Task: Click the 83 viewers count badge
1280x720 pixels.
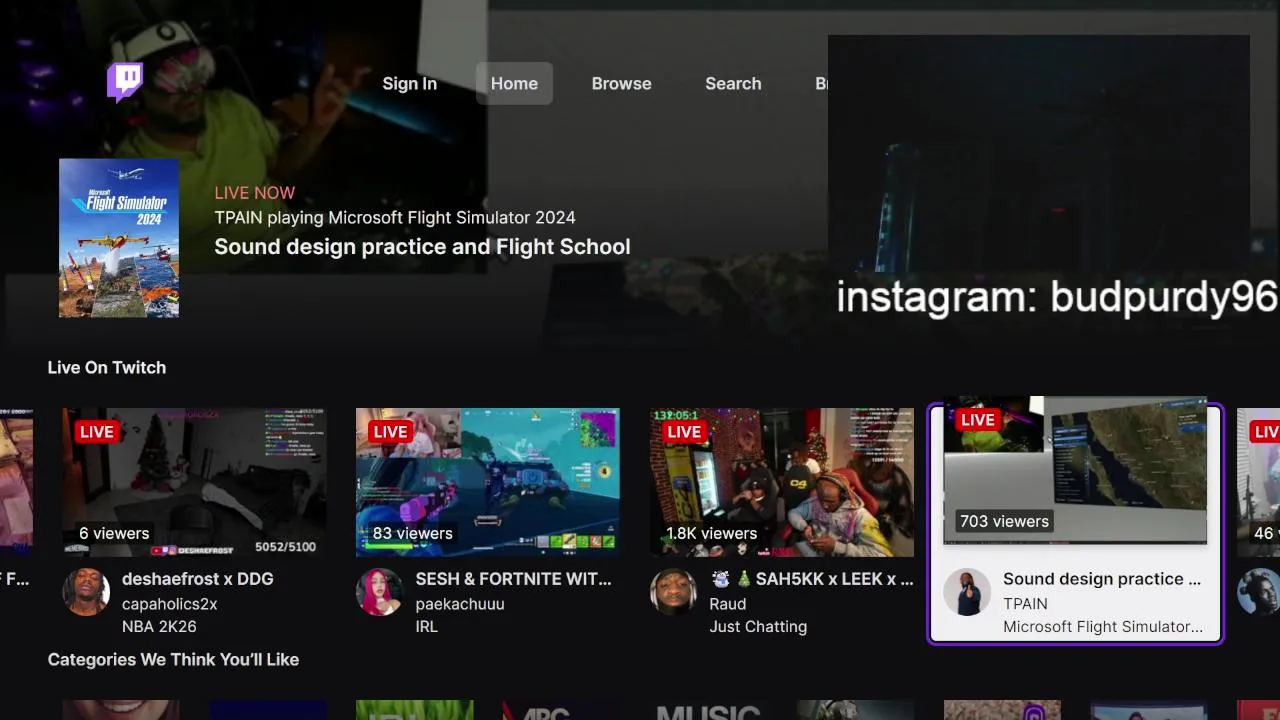Action: pyautogui.click(x=412, y=533)
